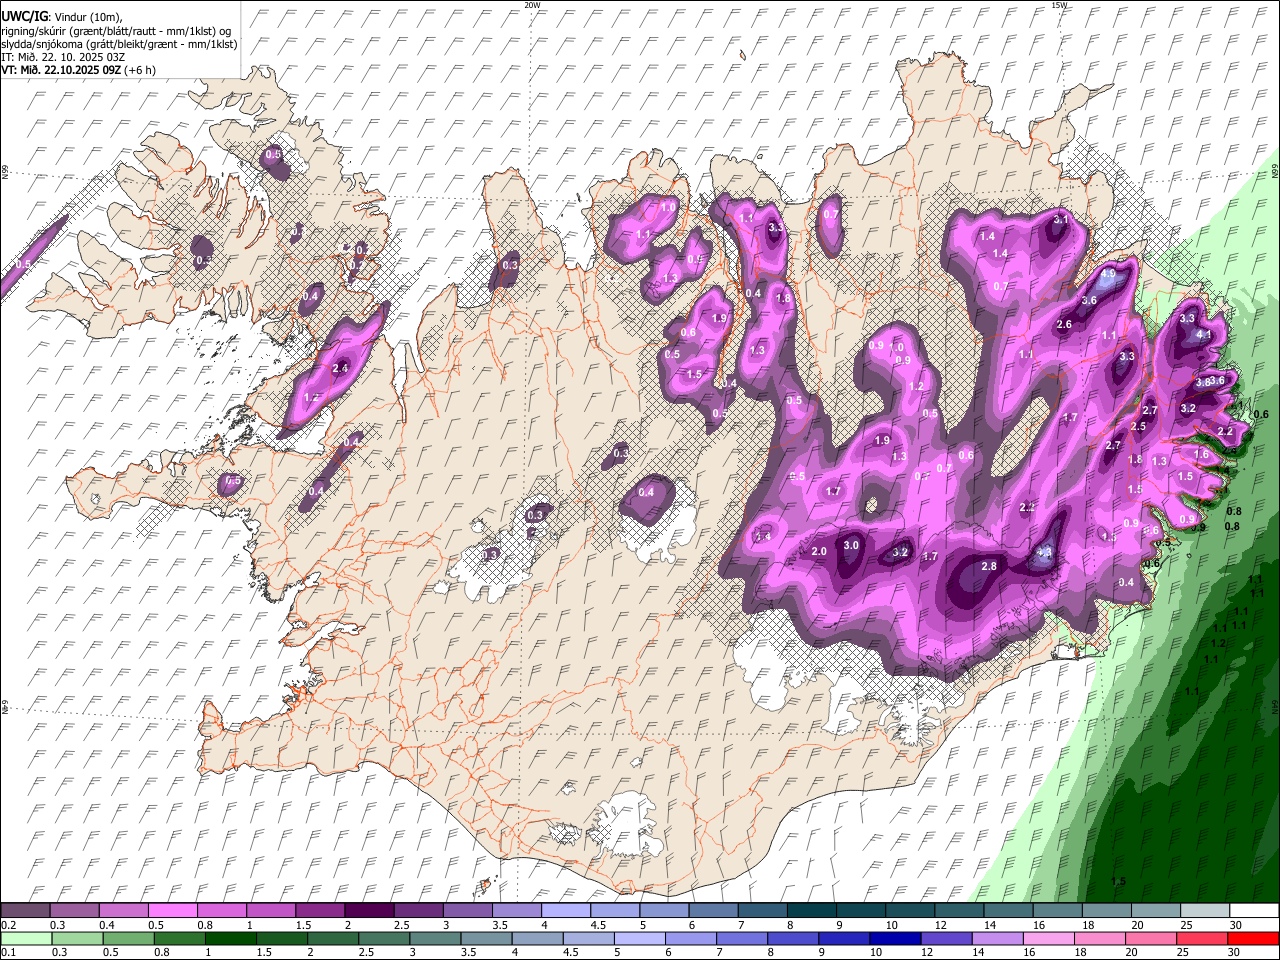
Task: Pick upper legend swatch between 1 and 1.5
Action: click(270, 911)
